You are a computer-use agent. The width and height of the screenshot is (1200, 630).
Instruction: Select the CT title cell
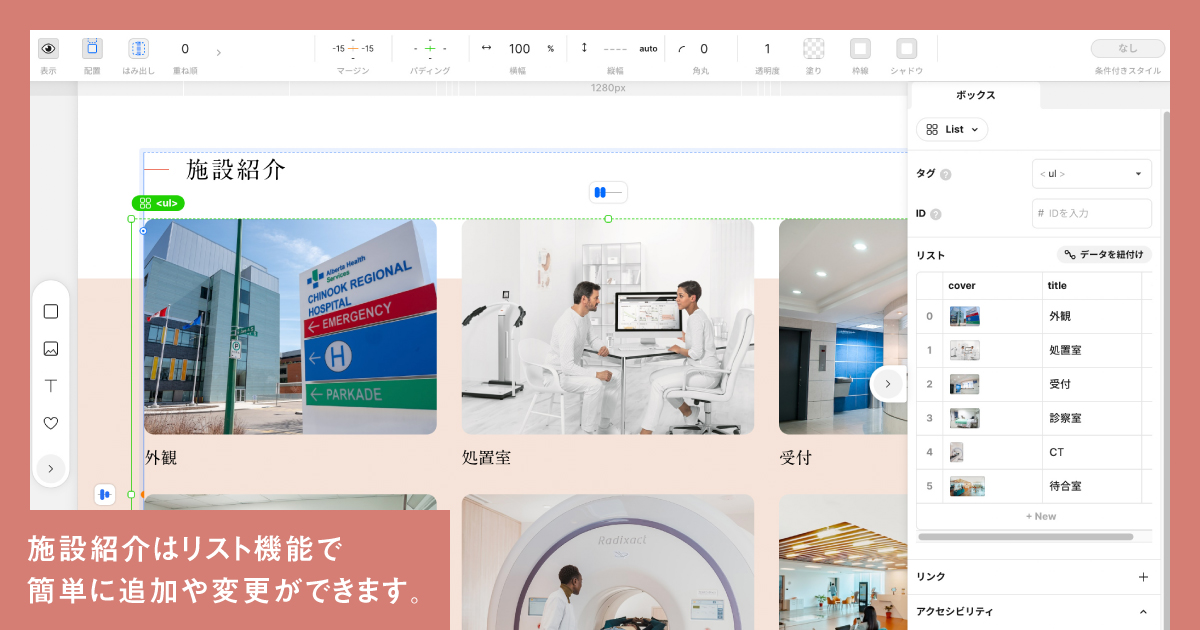pos(1092,452)
